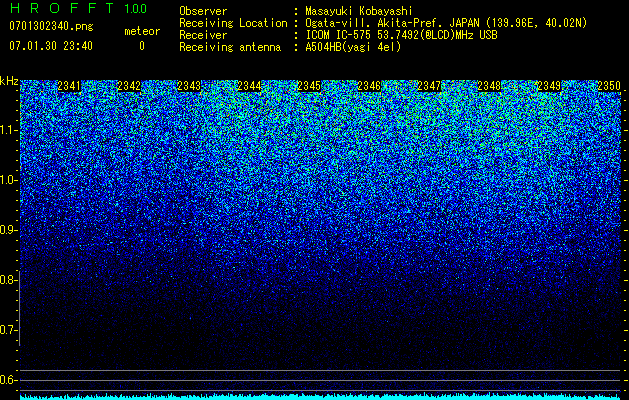629x400 pixels.
Task: Select the file name 0701302340.png
Action: (x=51, y=27)
